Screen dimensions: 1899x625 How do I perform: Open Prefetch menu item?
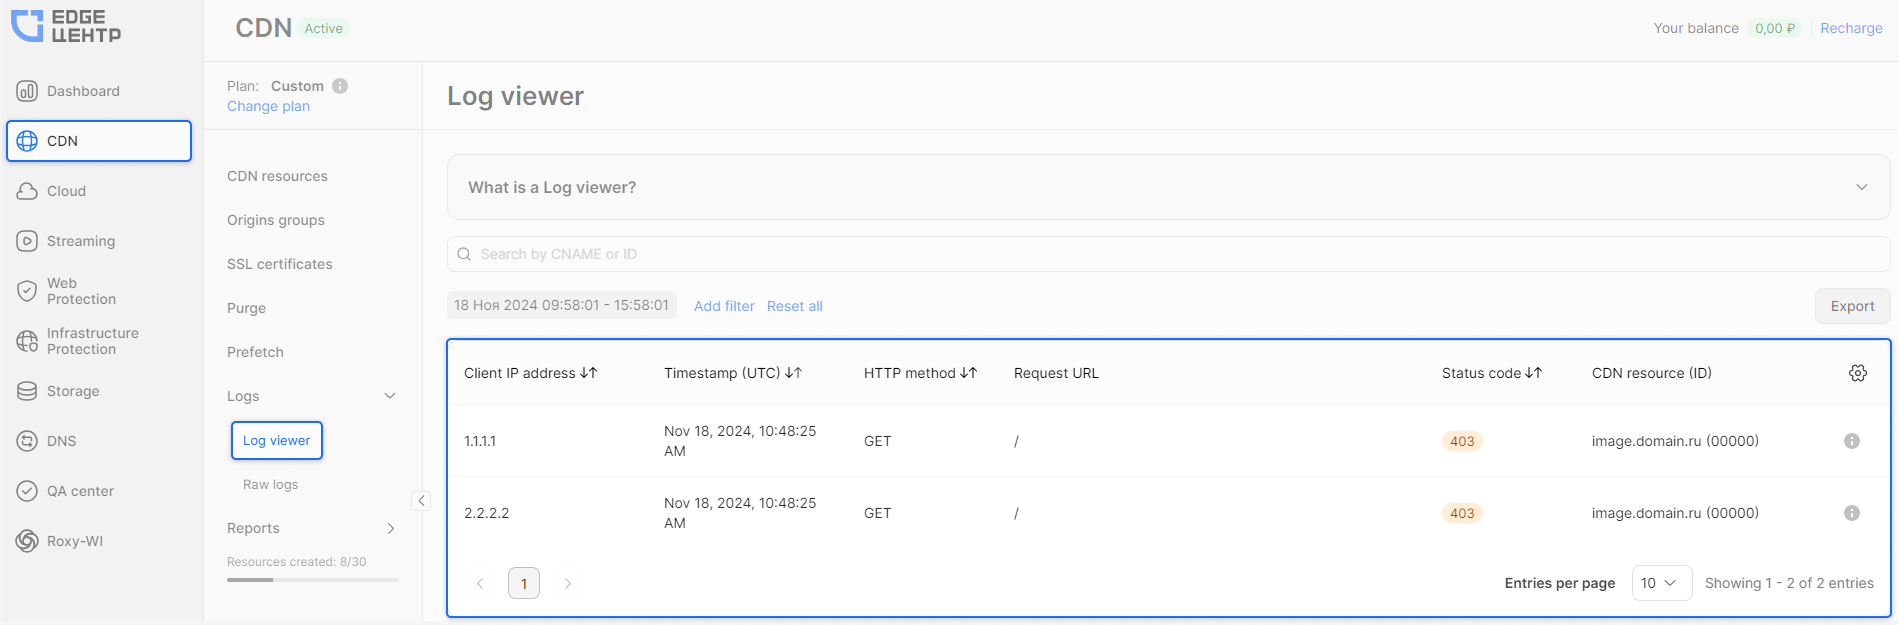pos(255,352)
